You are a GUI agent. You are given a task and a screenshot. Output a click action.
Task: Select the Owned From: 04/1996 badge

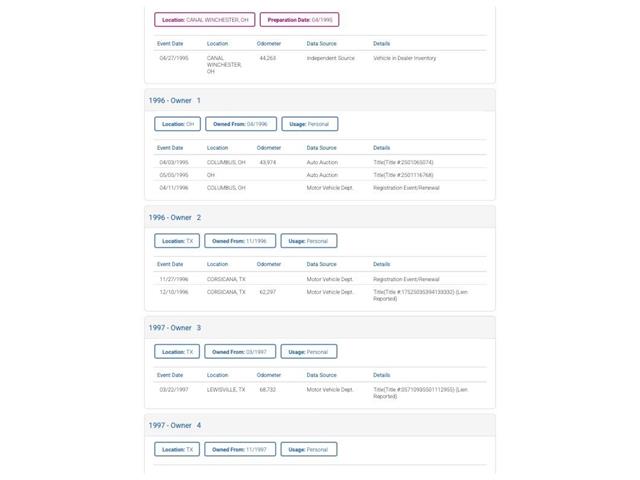tap(240, 124)
